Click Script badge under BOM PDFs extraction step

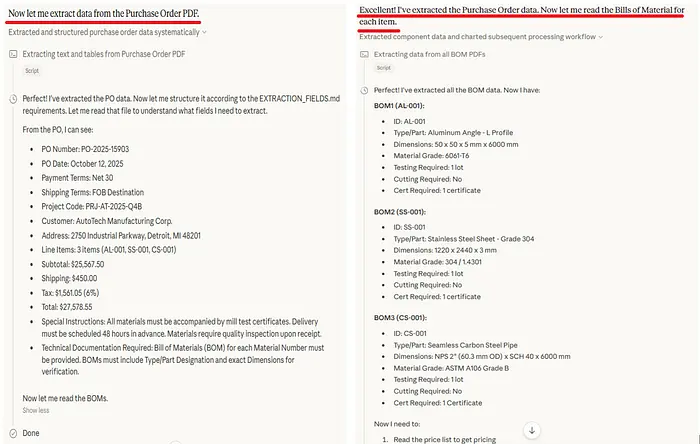385,69
